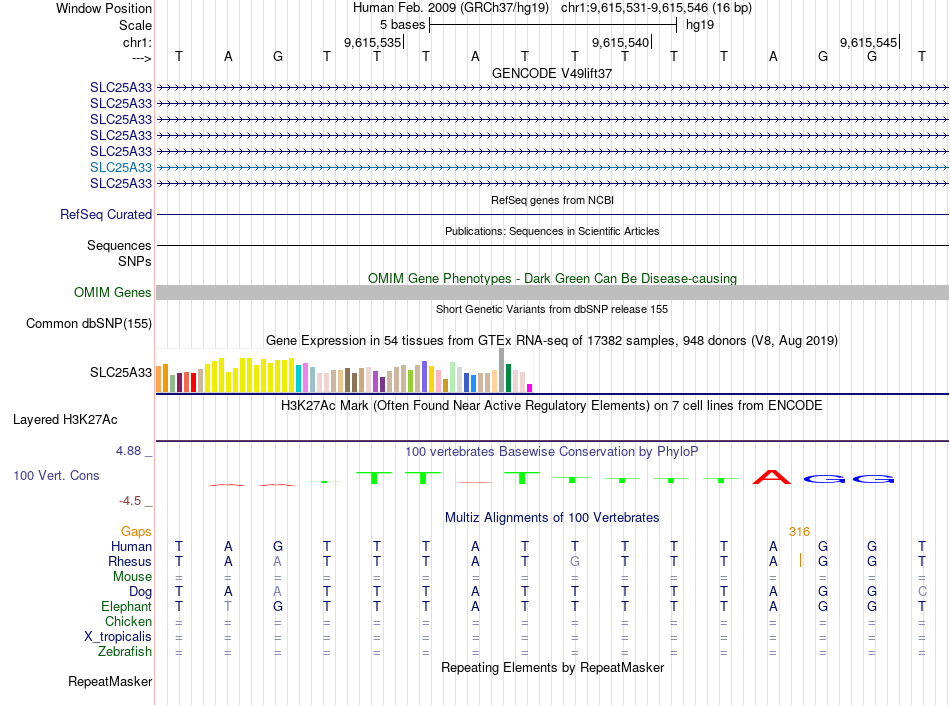Select the Elephant alignment row label
This screenshot has width=950, height=705.
(127, 606)
